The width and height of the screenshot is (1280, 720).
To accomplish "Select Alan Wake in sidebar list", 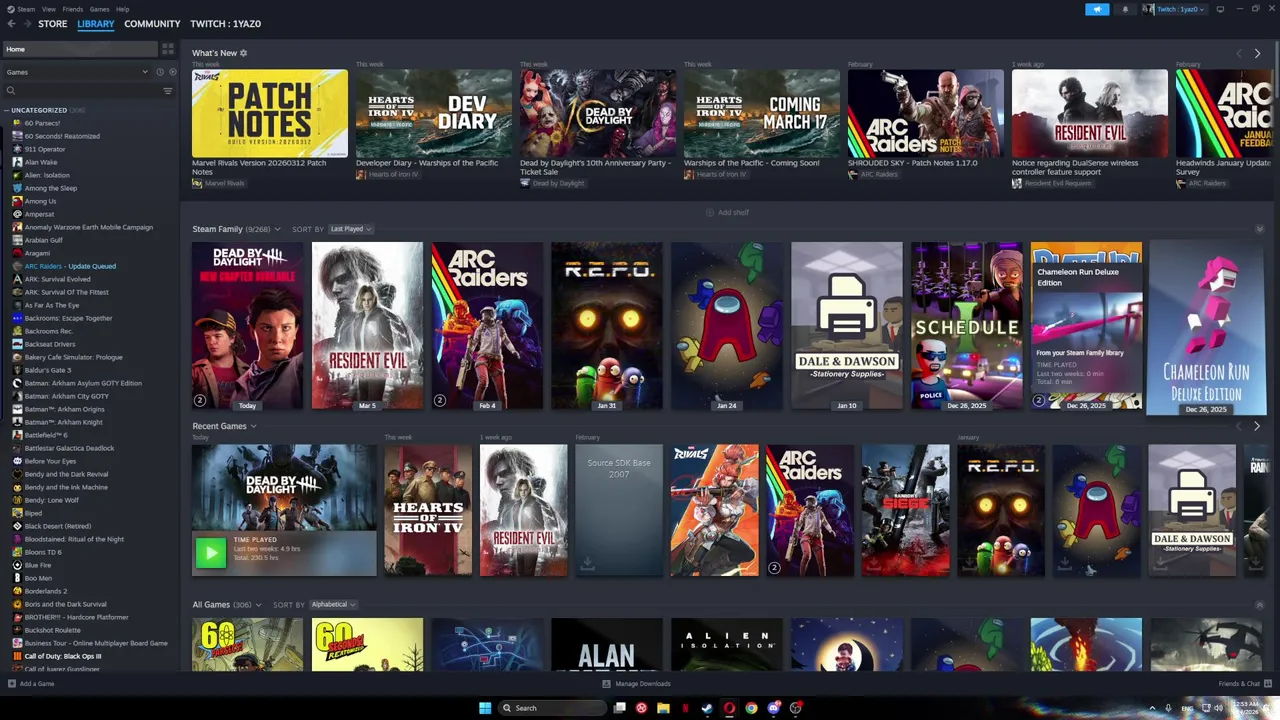I will pyautogui.click(x=41, y=162).
